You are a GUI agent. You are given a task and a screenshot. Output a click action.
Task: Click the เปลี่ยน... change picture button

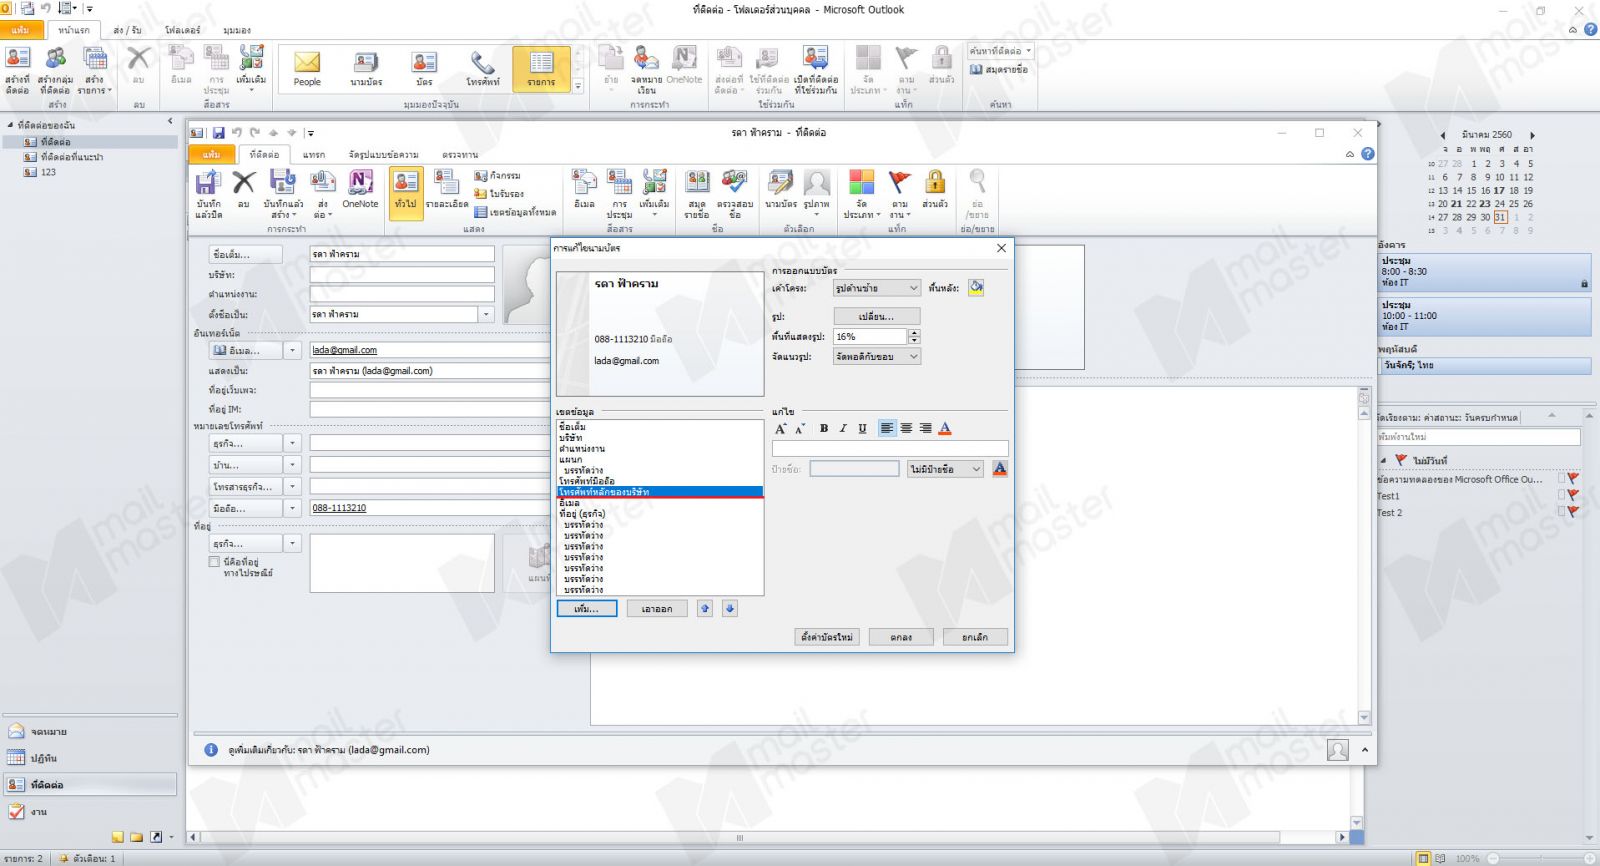tap(876, 316)
